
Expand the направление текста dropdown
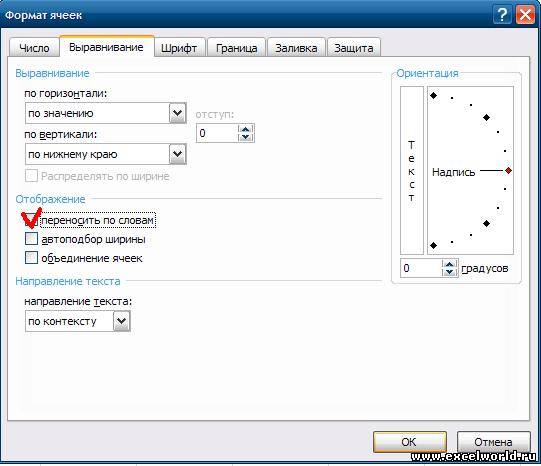(x=121, y=321)
